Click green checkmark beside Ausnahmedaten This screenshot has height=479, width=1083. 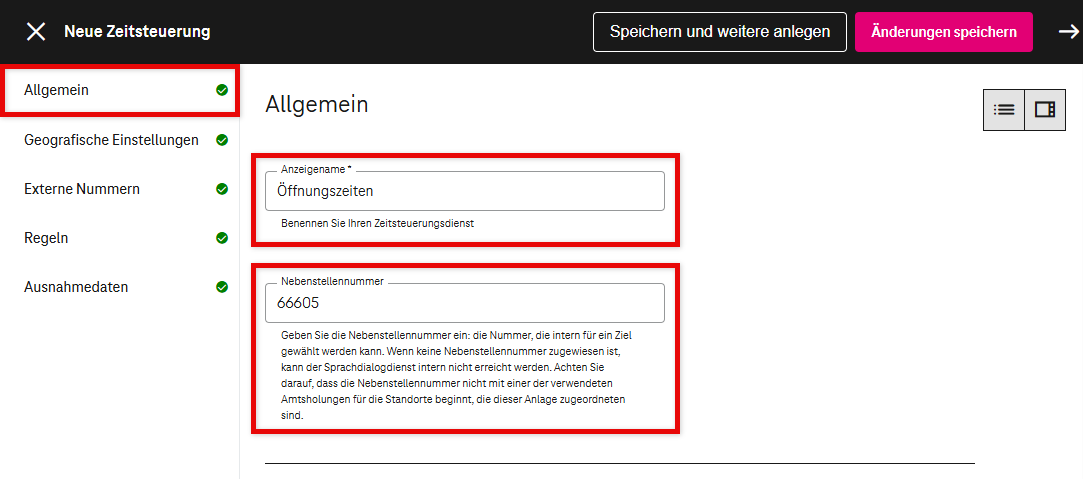pyautogui.click(x=222, y=287)
